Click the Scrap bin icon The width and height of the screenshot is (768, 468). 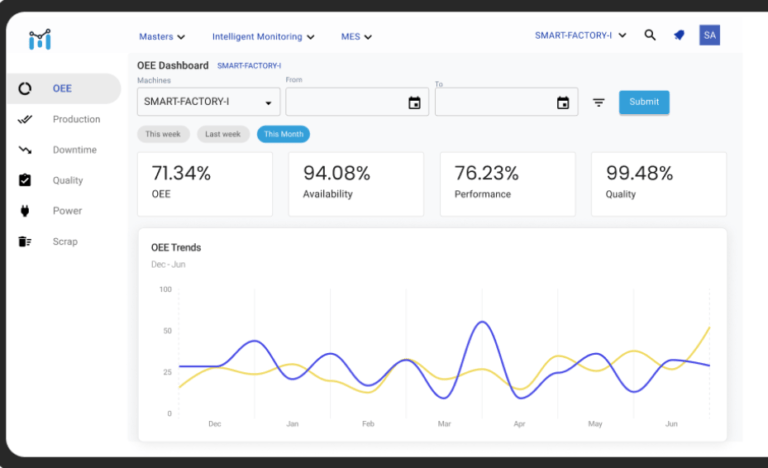(x=25, y=242)
